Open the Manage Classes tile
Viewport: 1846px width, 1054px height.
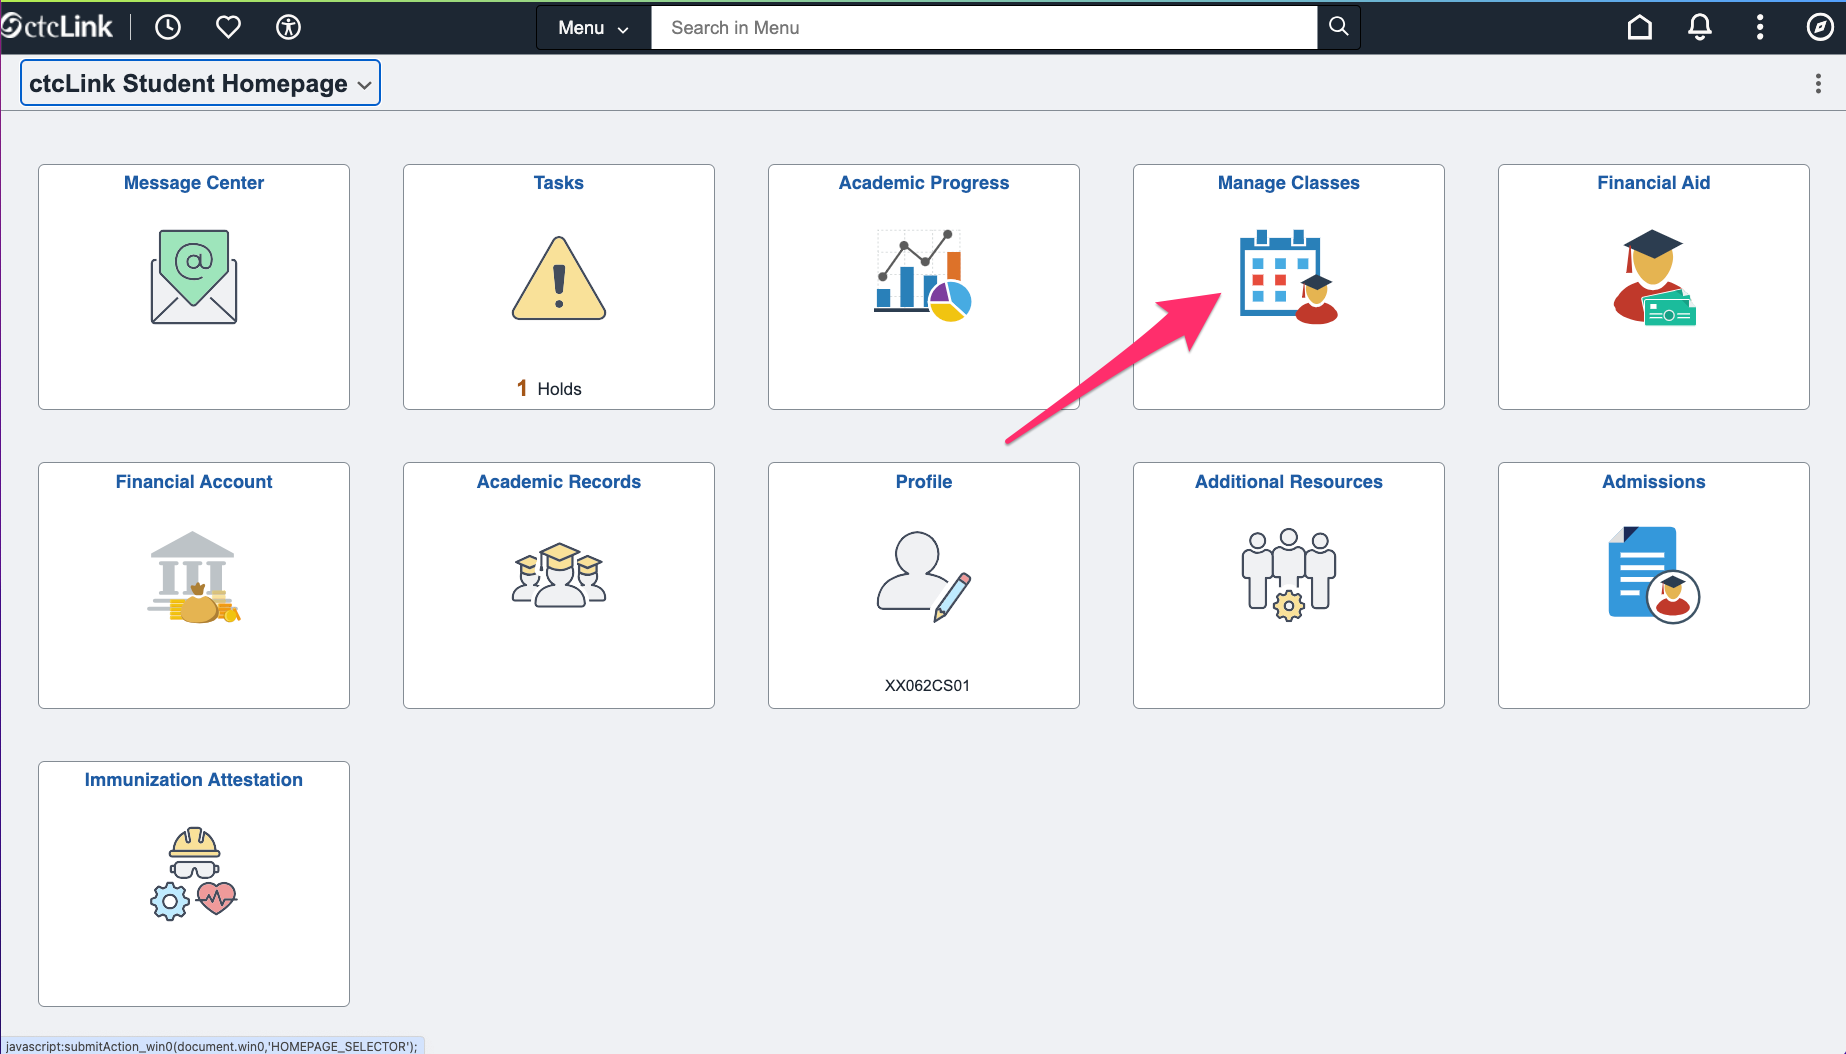click(1288, 286)
